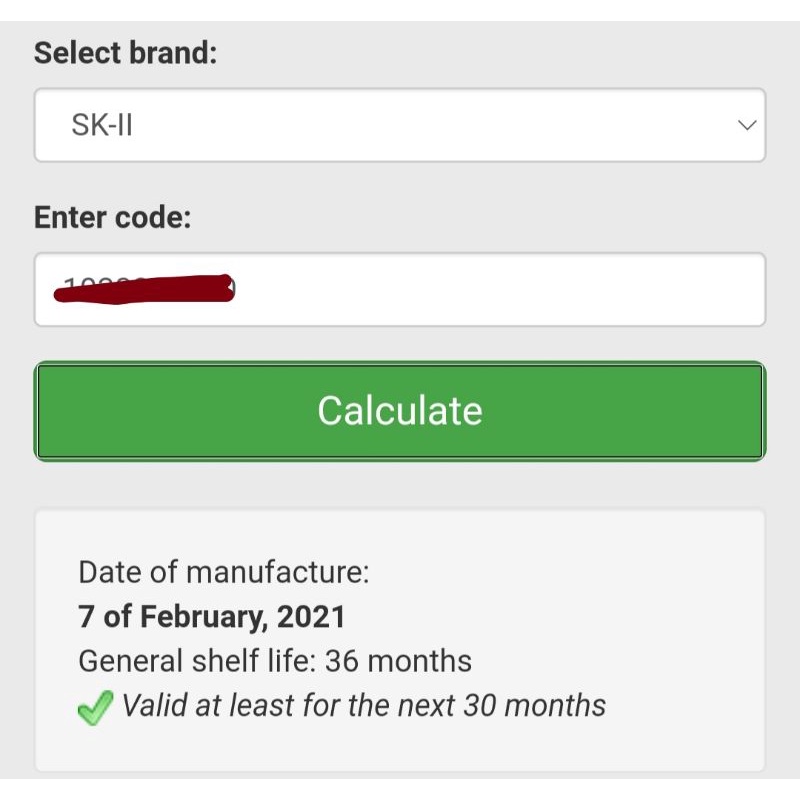
Task: Click the "7 of February, 2021" date
Action: (211, 617)
